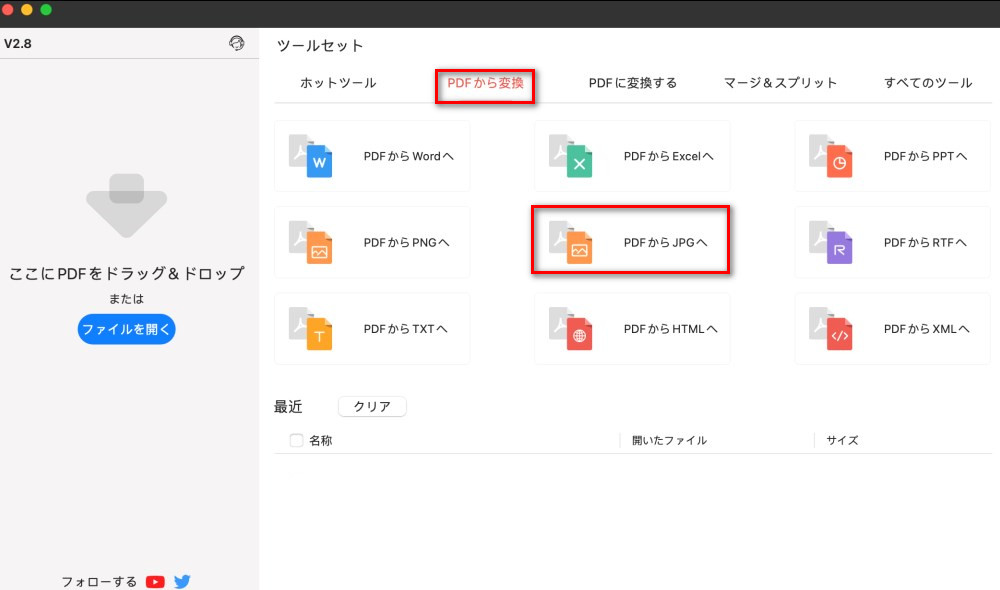The image size is (1000, 590).
Task: Open the PDF to Excel converter
Action: (631, 156)
